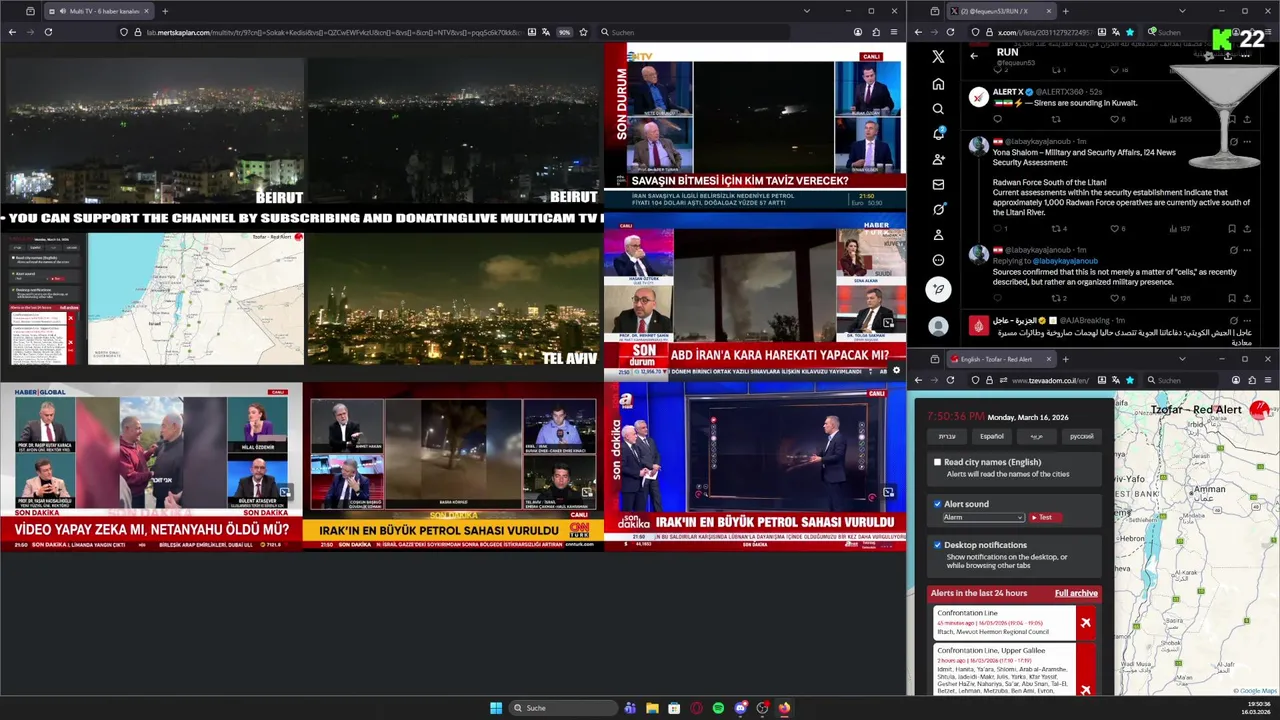Open X Profile person icon in sidebar
This screenshot has width=1280, height=720.
pyautogui.click(x=938, y=235)
